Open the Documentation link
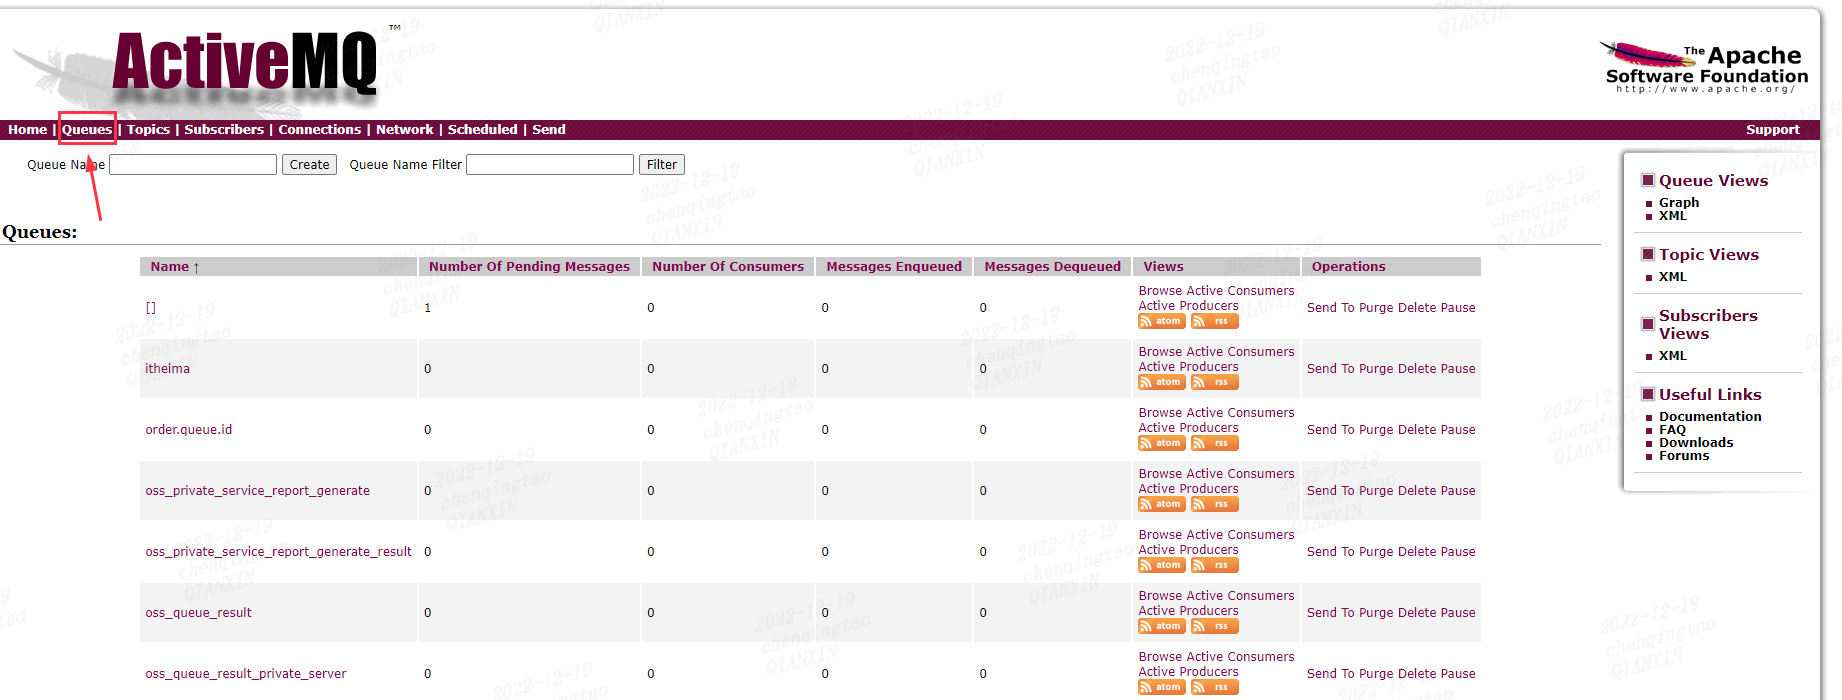This screenshot has width=1842, height=700. point(1710,417)
